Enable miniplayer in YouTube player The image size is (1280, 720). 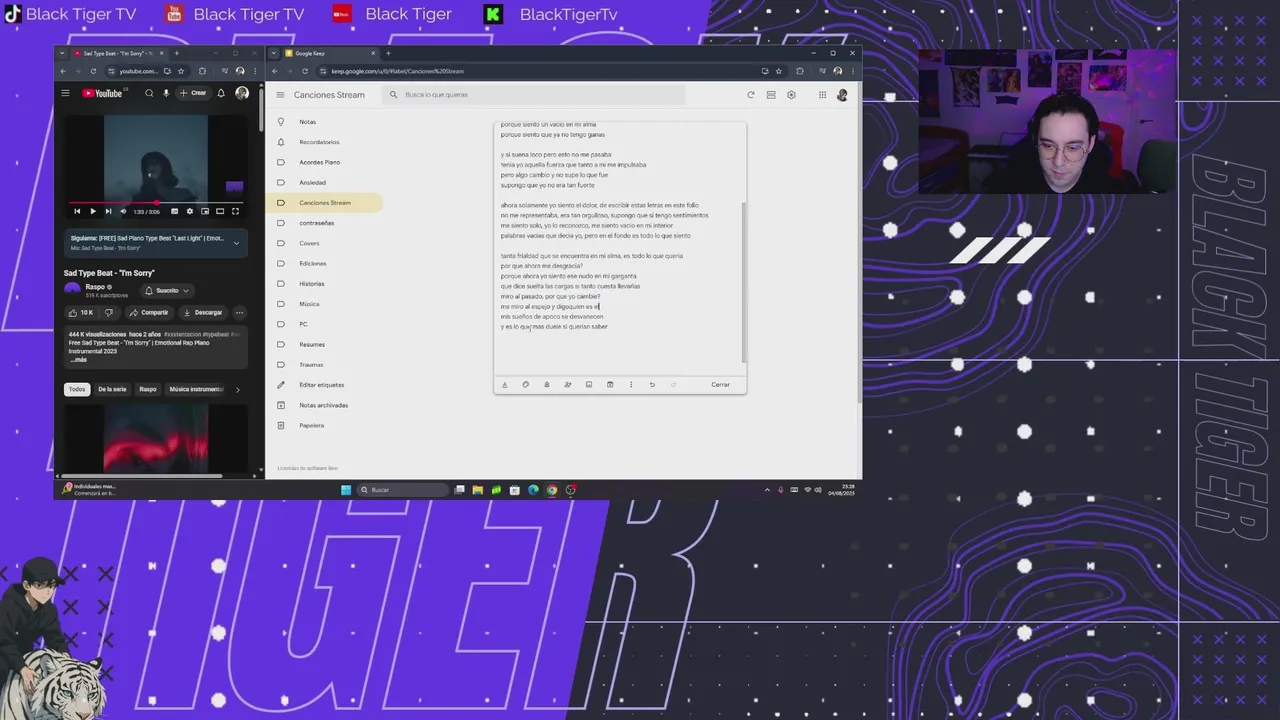pyautogui.click(x=205, y=211)
